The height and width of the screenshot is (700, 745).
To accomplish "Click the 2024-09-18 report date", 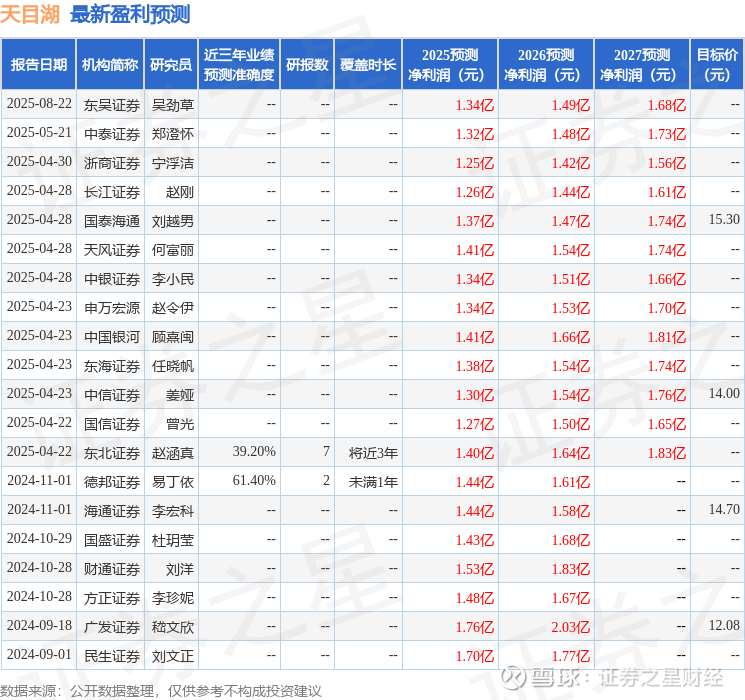I will click(39, 625).
